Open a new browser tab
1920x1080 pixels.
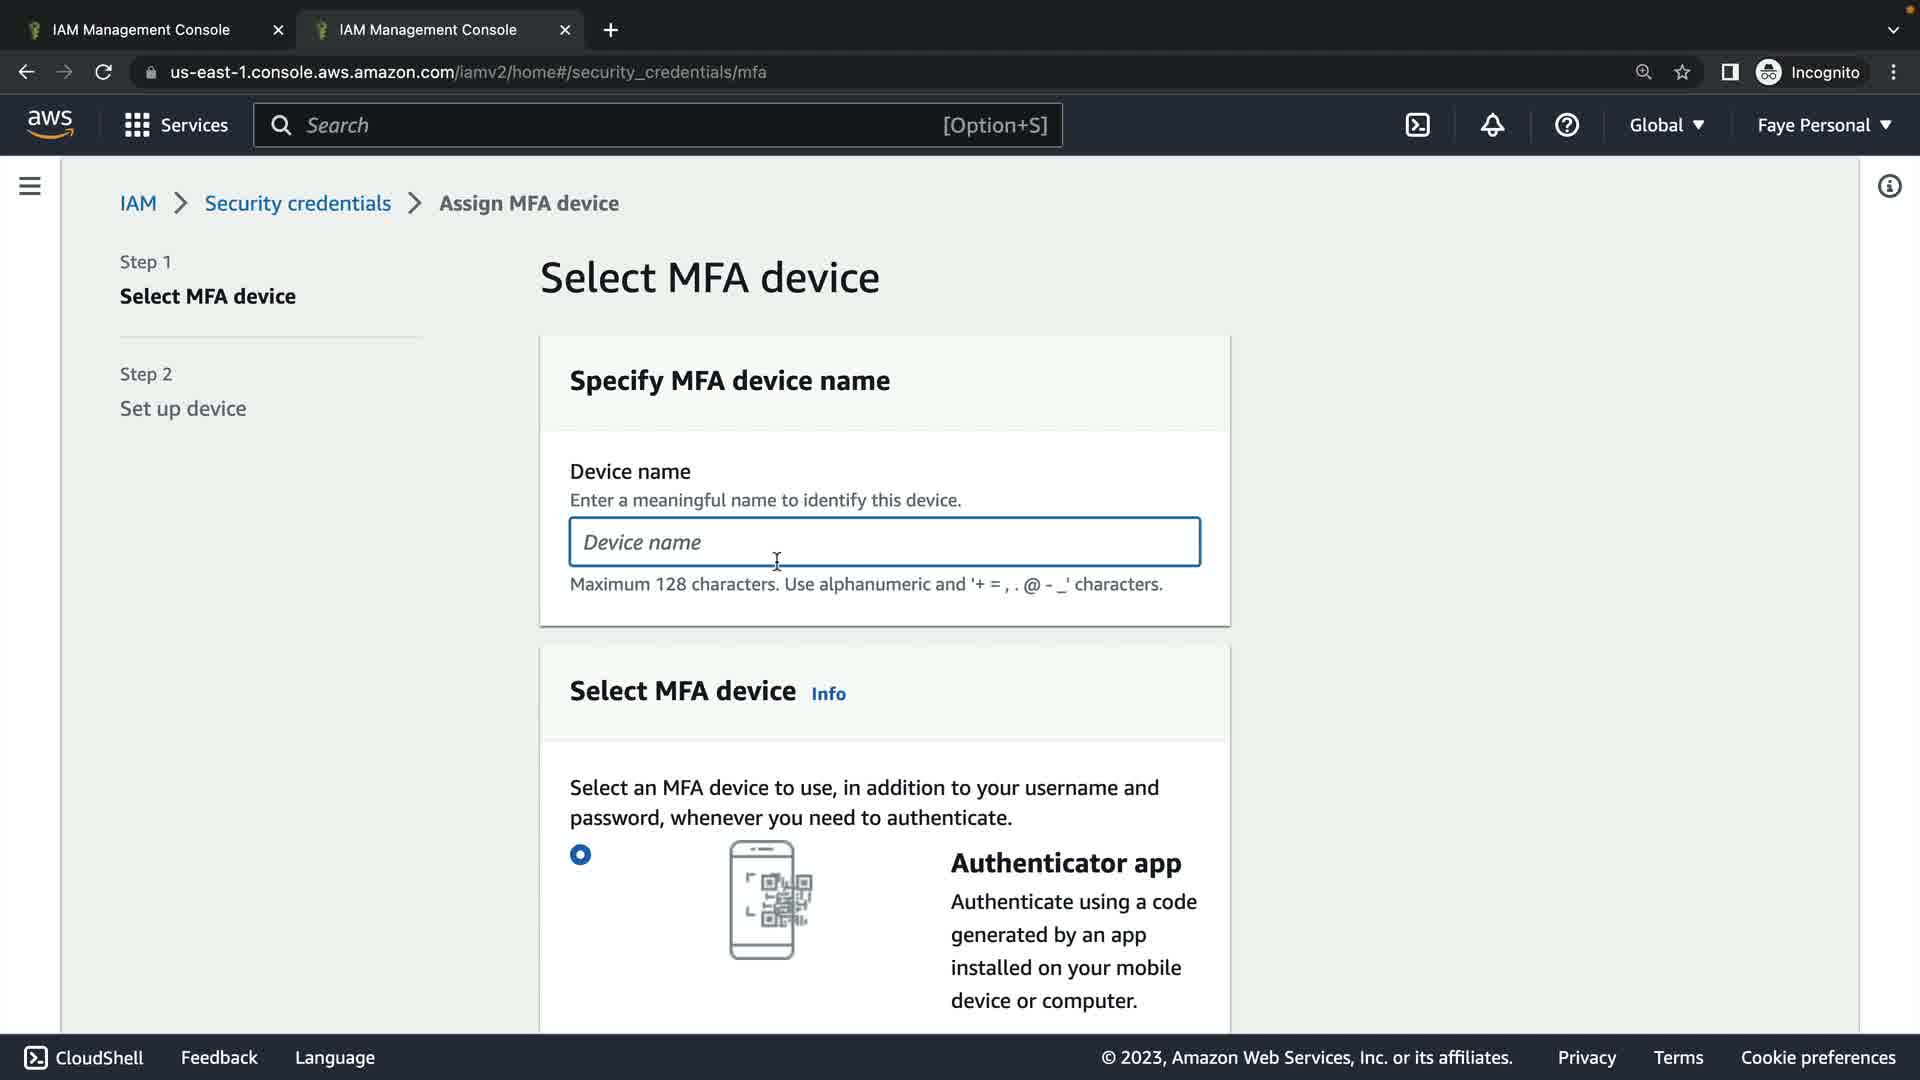[610, 30]
